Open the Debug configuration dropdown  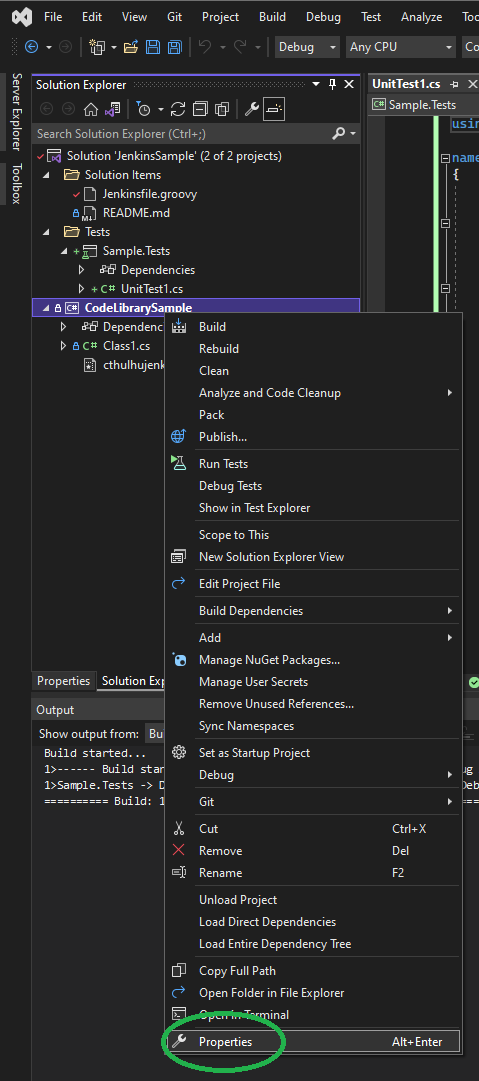click(307, 47)
